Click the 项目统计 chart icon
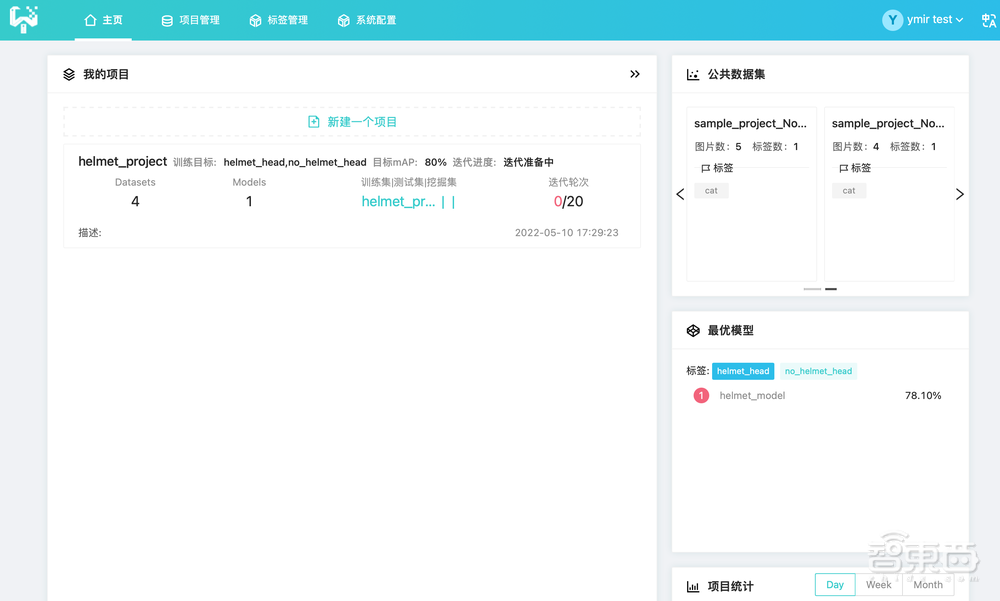 click(x=691, y=587)
